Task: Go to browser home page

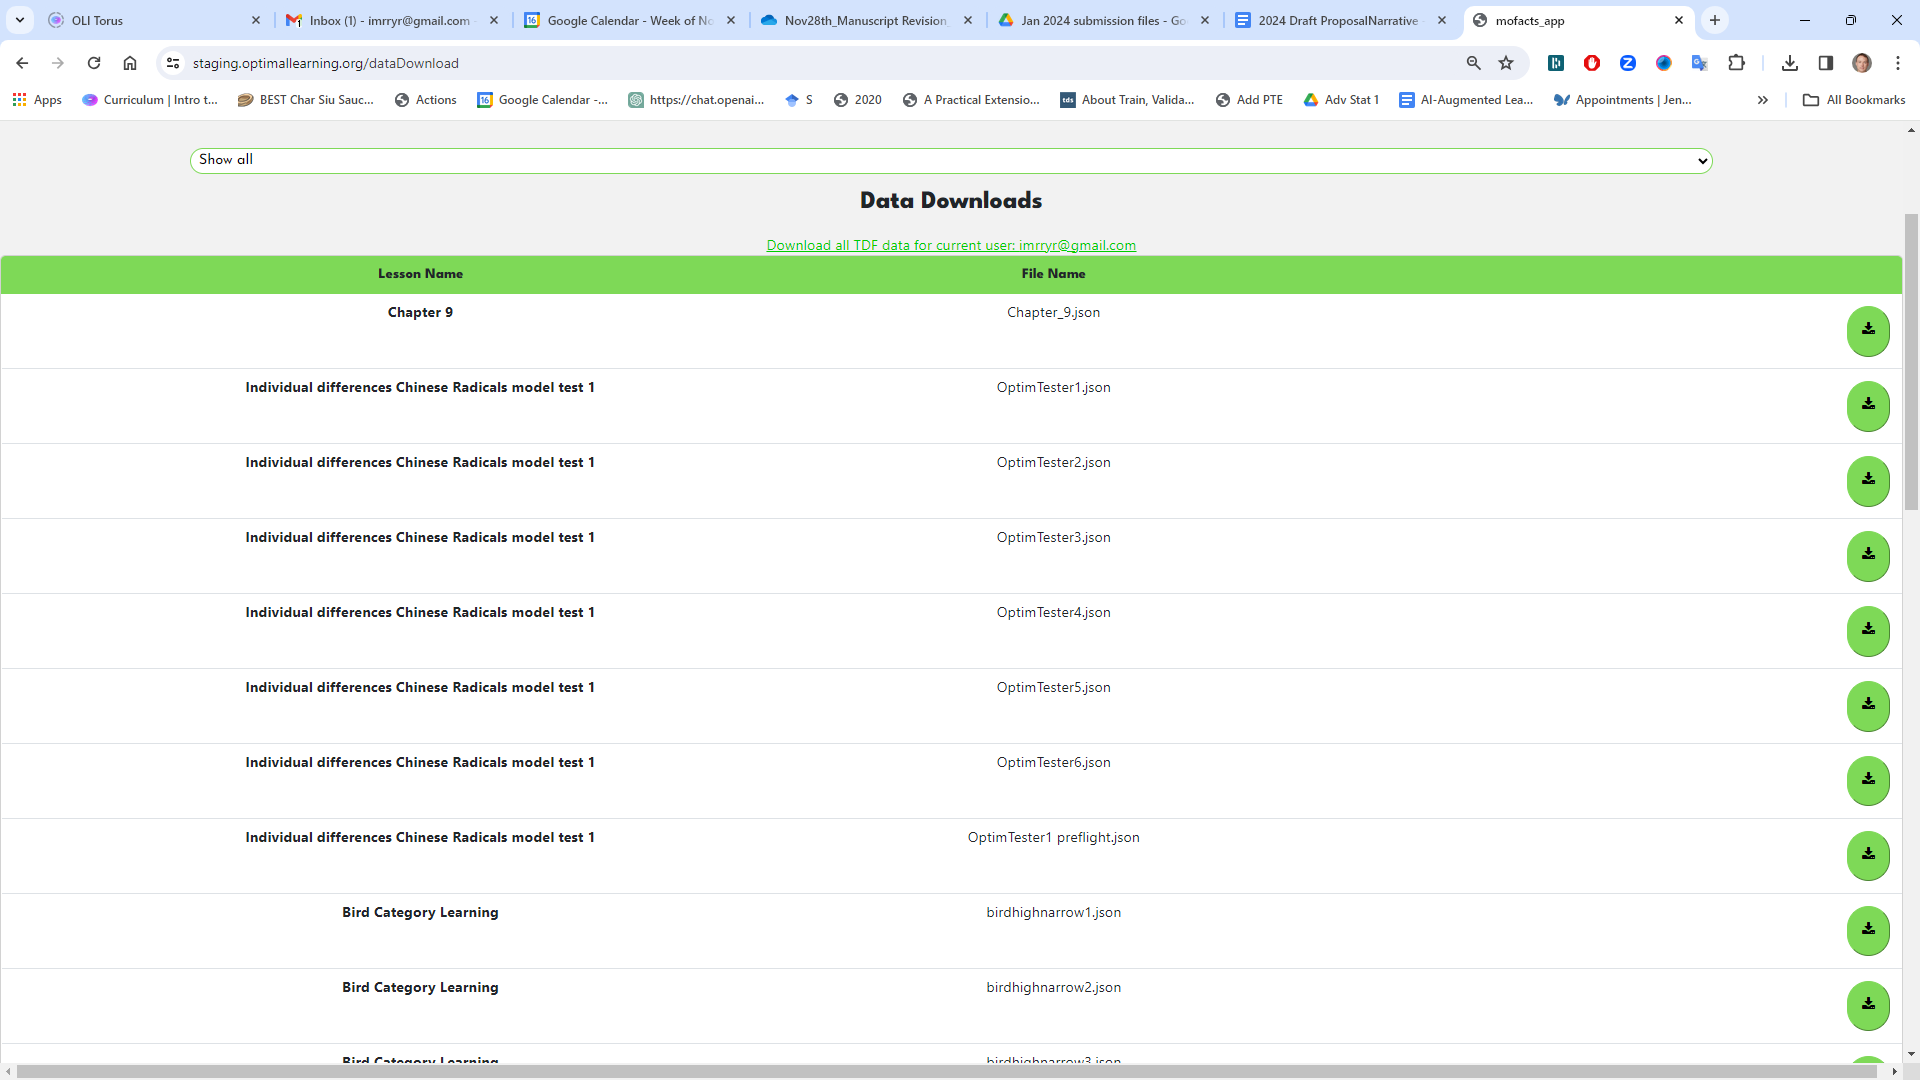Action: [130, 62]
